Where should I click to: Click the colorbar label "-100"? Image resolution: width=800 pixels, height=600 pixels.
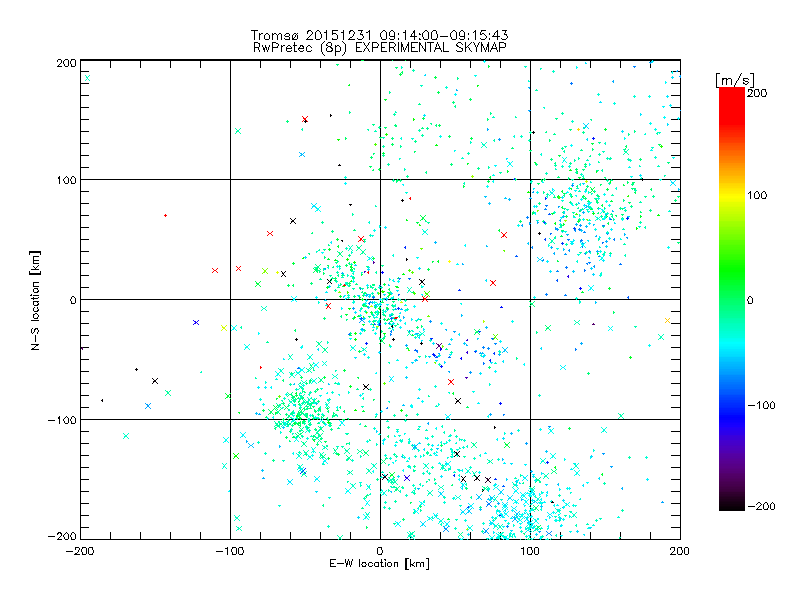pos(761,405)
